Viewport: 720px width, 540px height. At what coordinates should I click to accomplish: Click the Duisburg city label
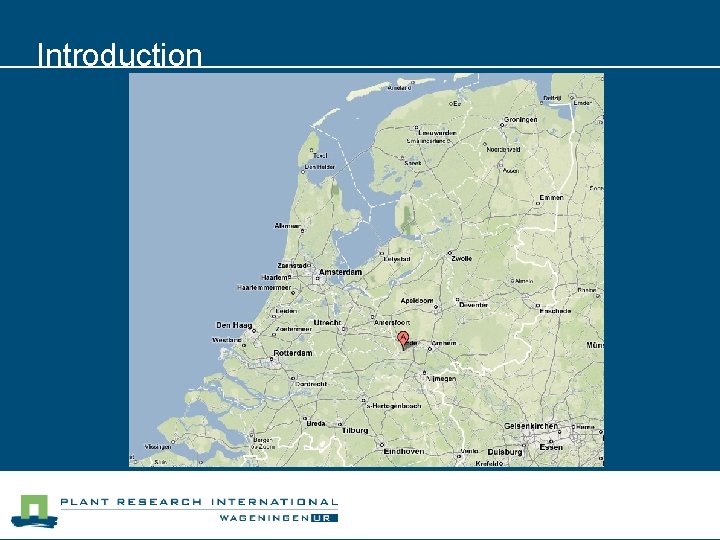point(505,452)
